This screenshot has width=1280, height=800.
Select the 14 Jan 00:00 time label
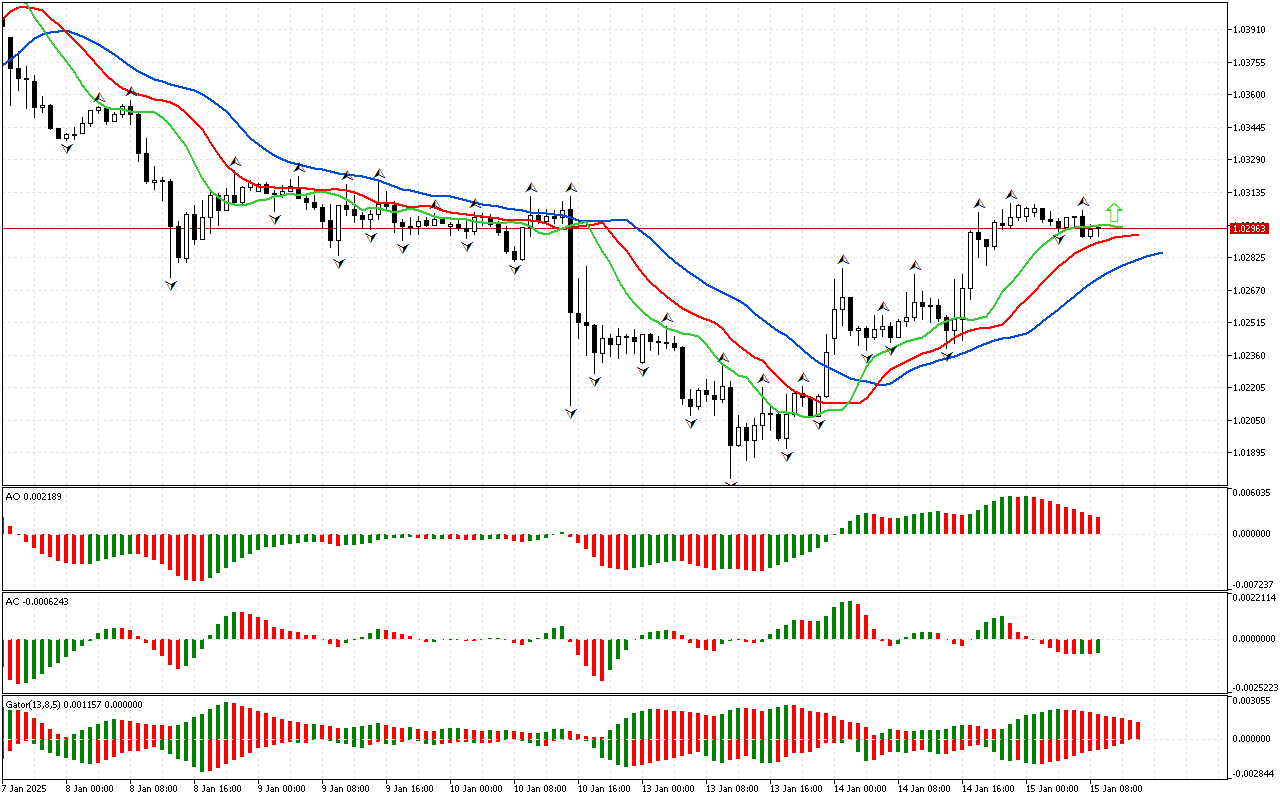860,788
